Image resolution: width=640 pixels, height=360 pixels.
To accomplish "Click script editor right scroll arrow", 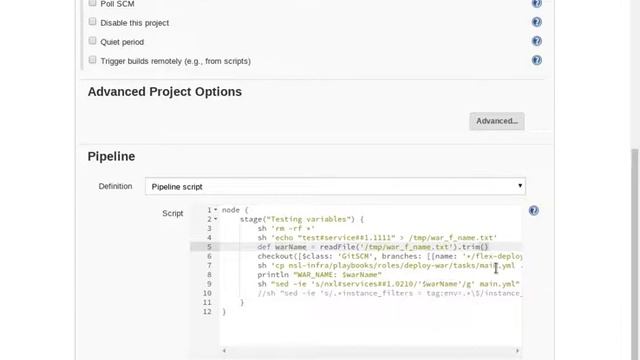I will [x=517, y=351].
